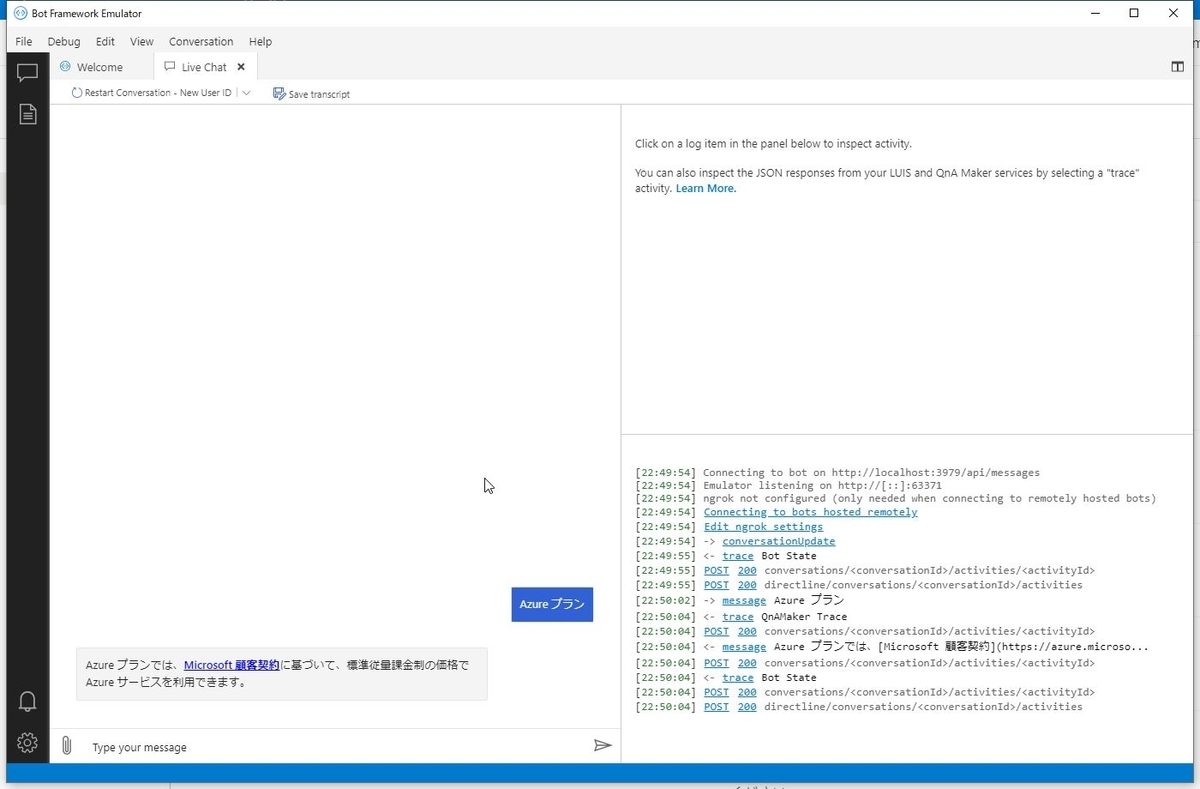Click the Learn More link
1200x789 pixels.
[706, 188]
